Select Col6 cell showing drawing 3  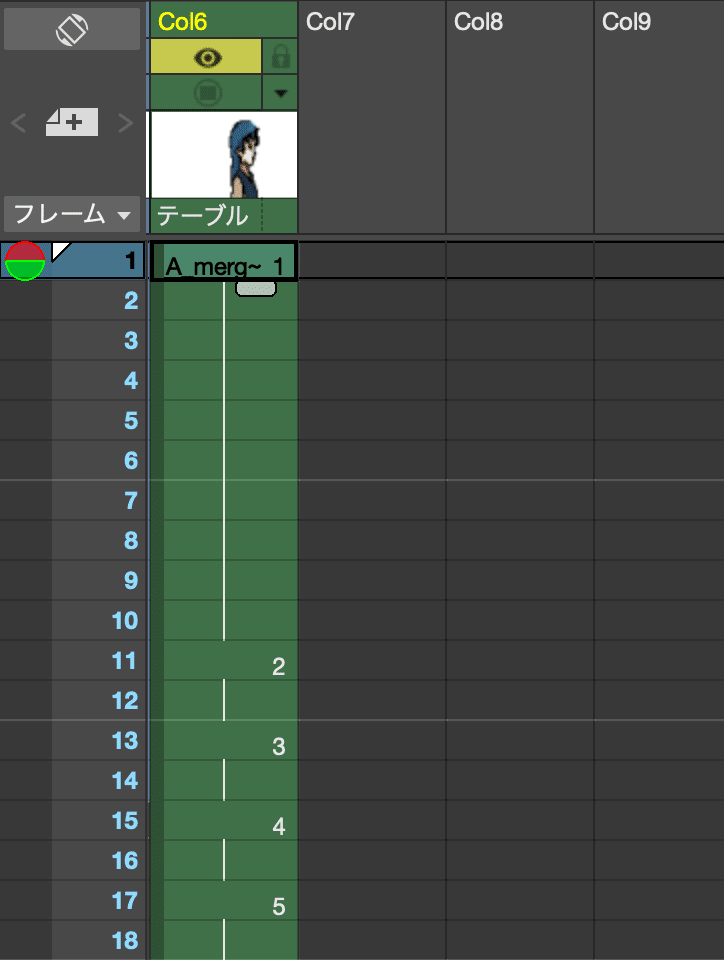tap(231, 741)
